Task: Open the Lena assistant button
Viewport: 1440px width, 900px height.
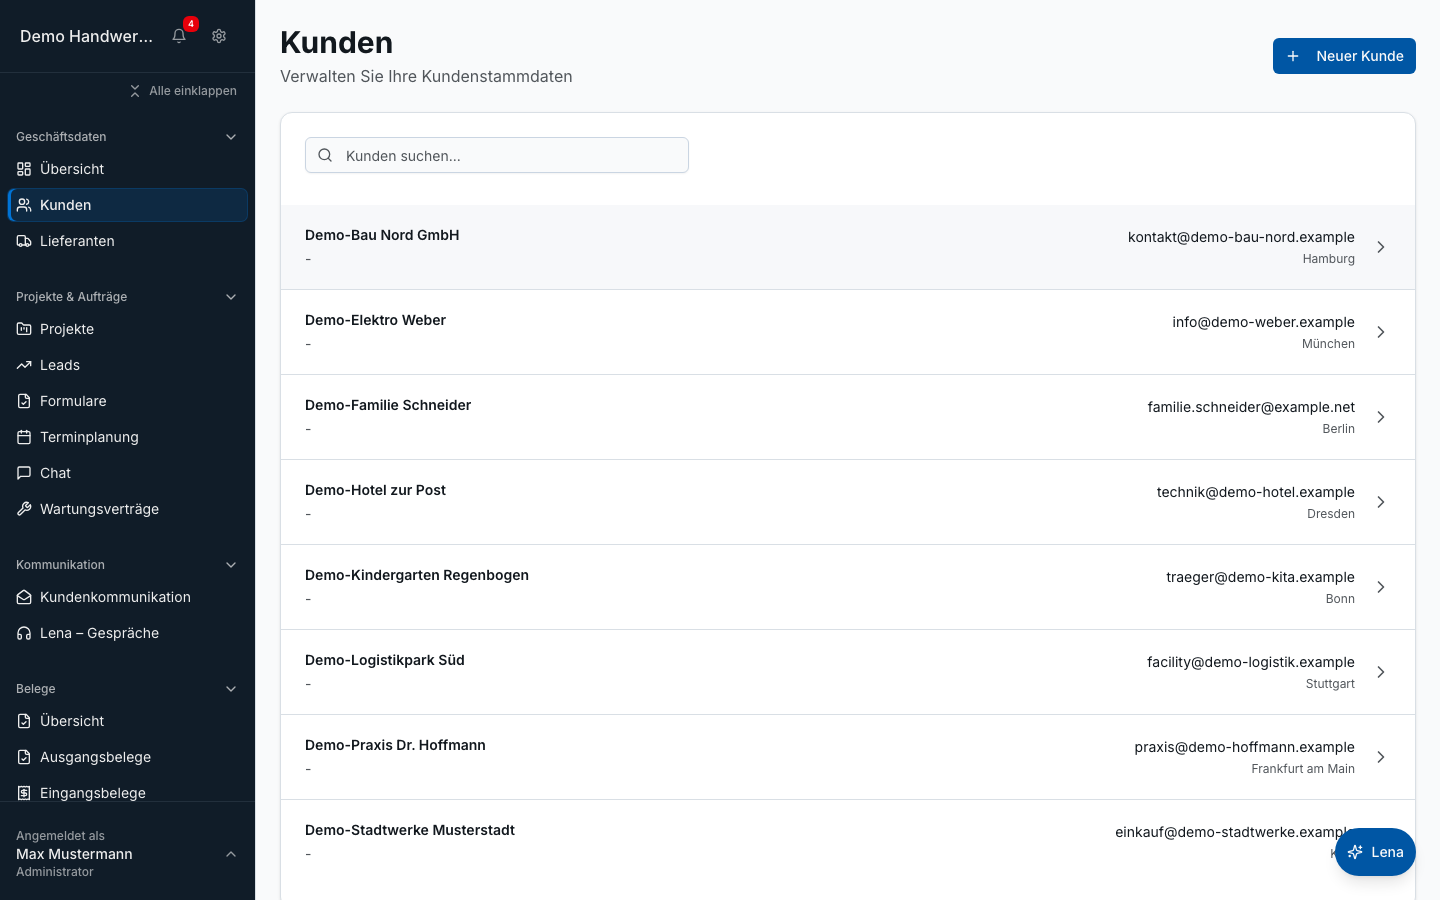Action: (1375, 852)
